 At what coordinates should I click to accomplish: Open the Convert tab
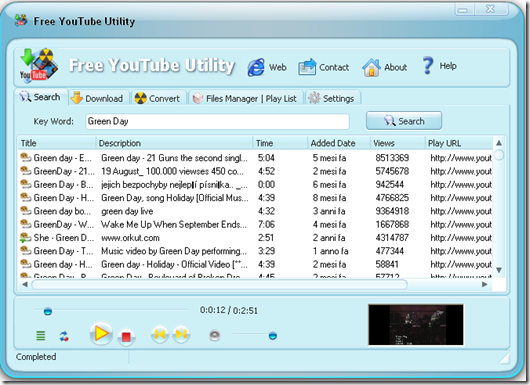[x=158, y=98]
